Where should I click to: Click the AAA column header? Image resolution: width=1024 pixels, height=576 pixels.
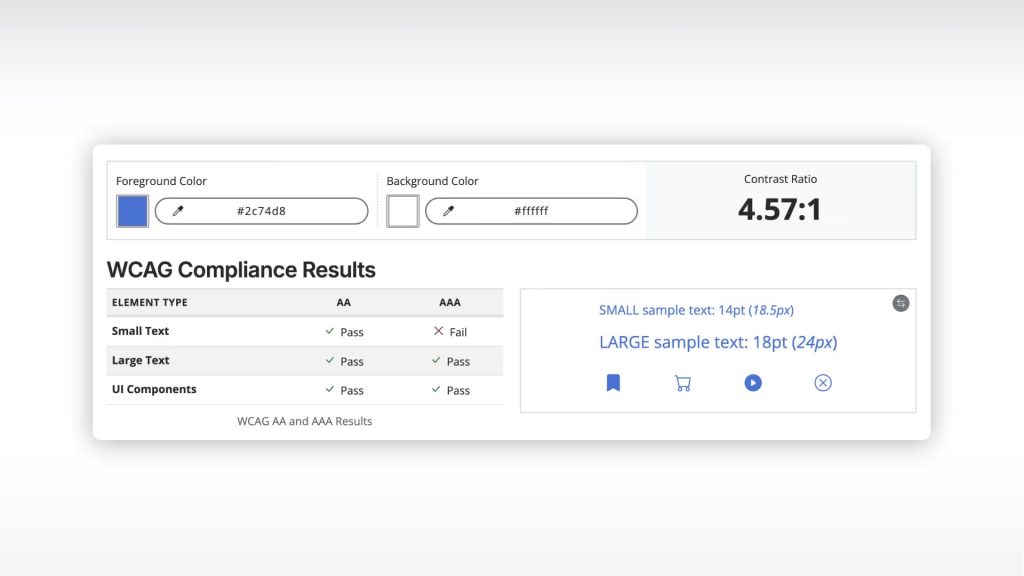coord(450,302)
